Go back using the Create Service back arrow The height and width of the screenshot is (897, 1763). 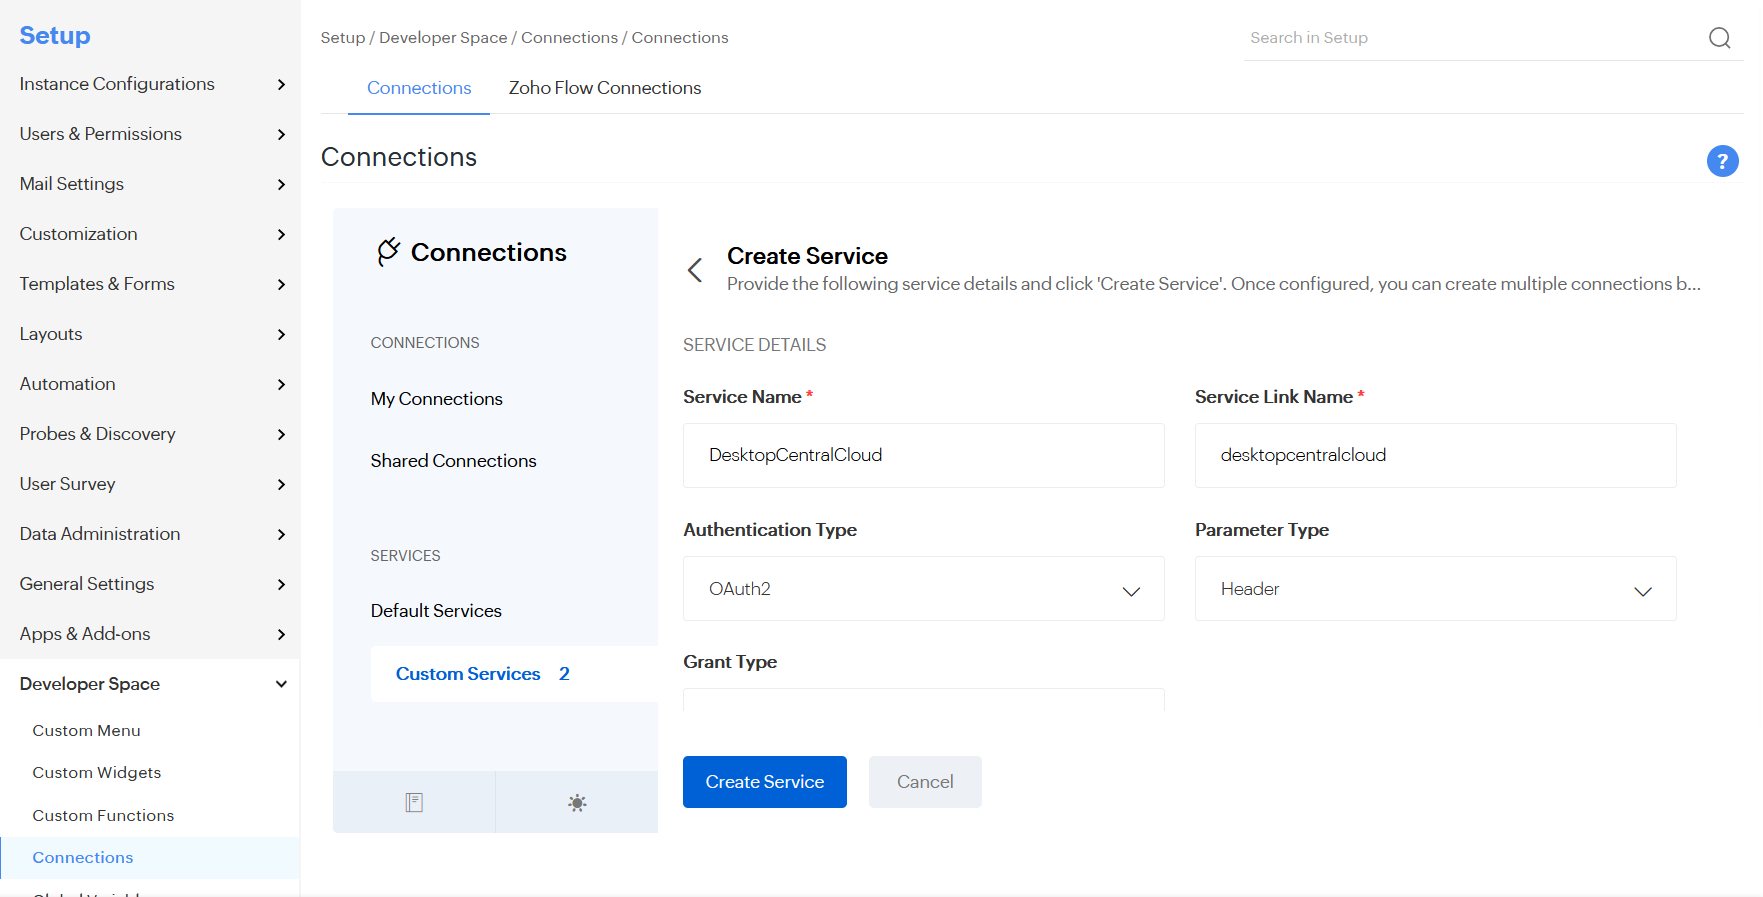click(695, 270)
